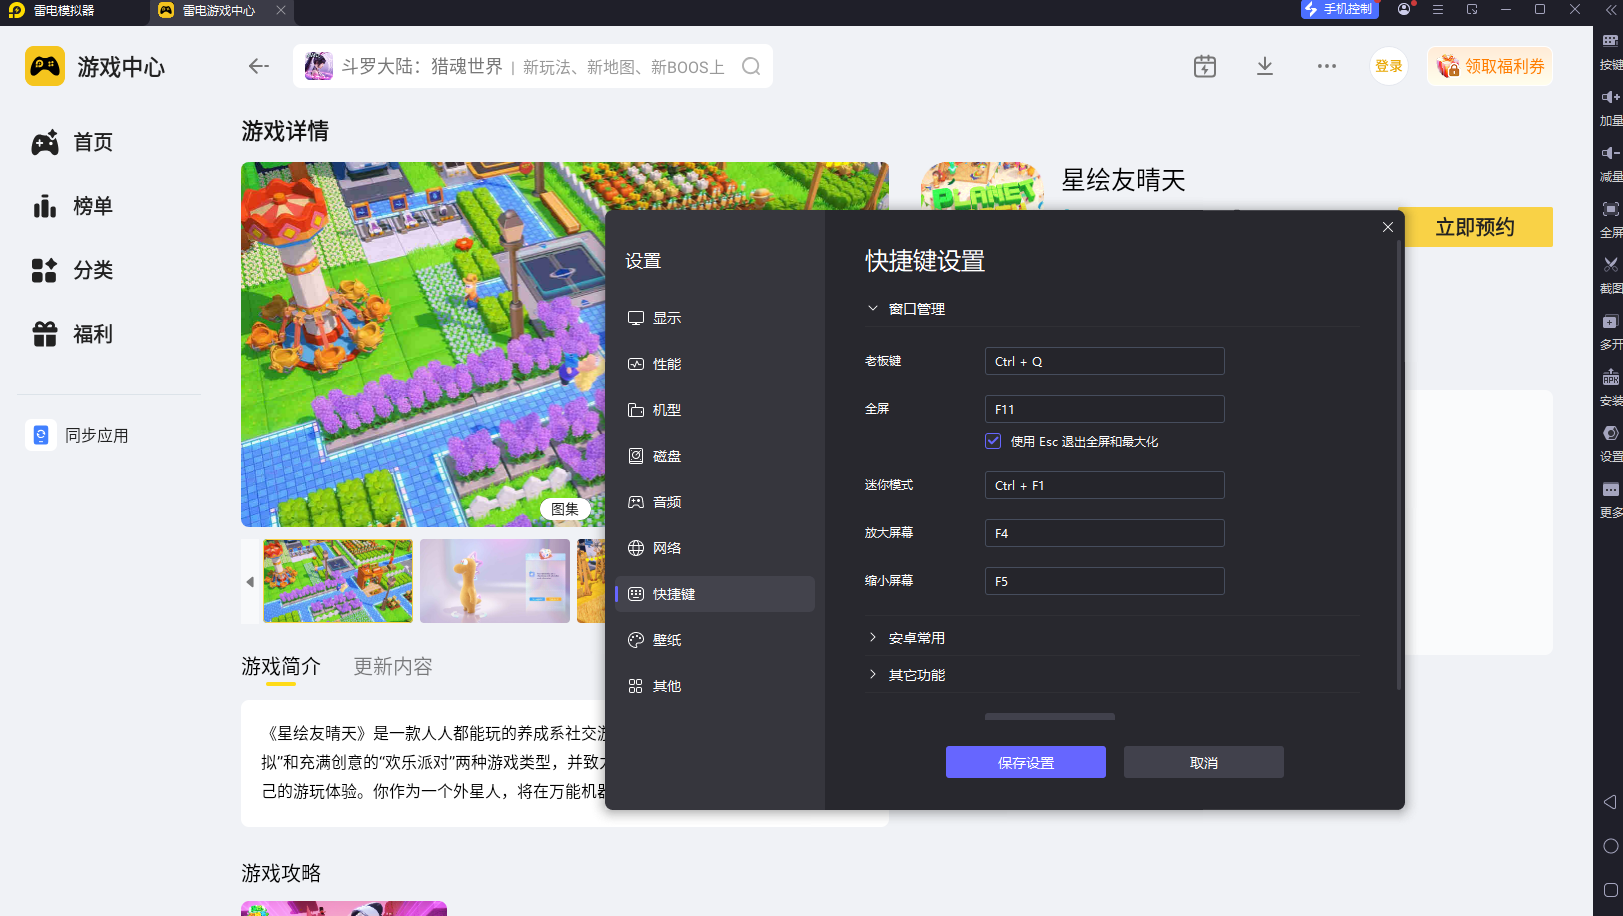Viewport: 1623px width, 916px height.
Task: Open the 网络 settings panel
Action: 667,547
